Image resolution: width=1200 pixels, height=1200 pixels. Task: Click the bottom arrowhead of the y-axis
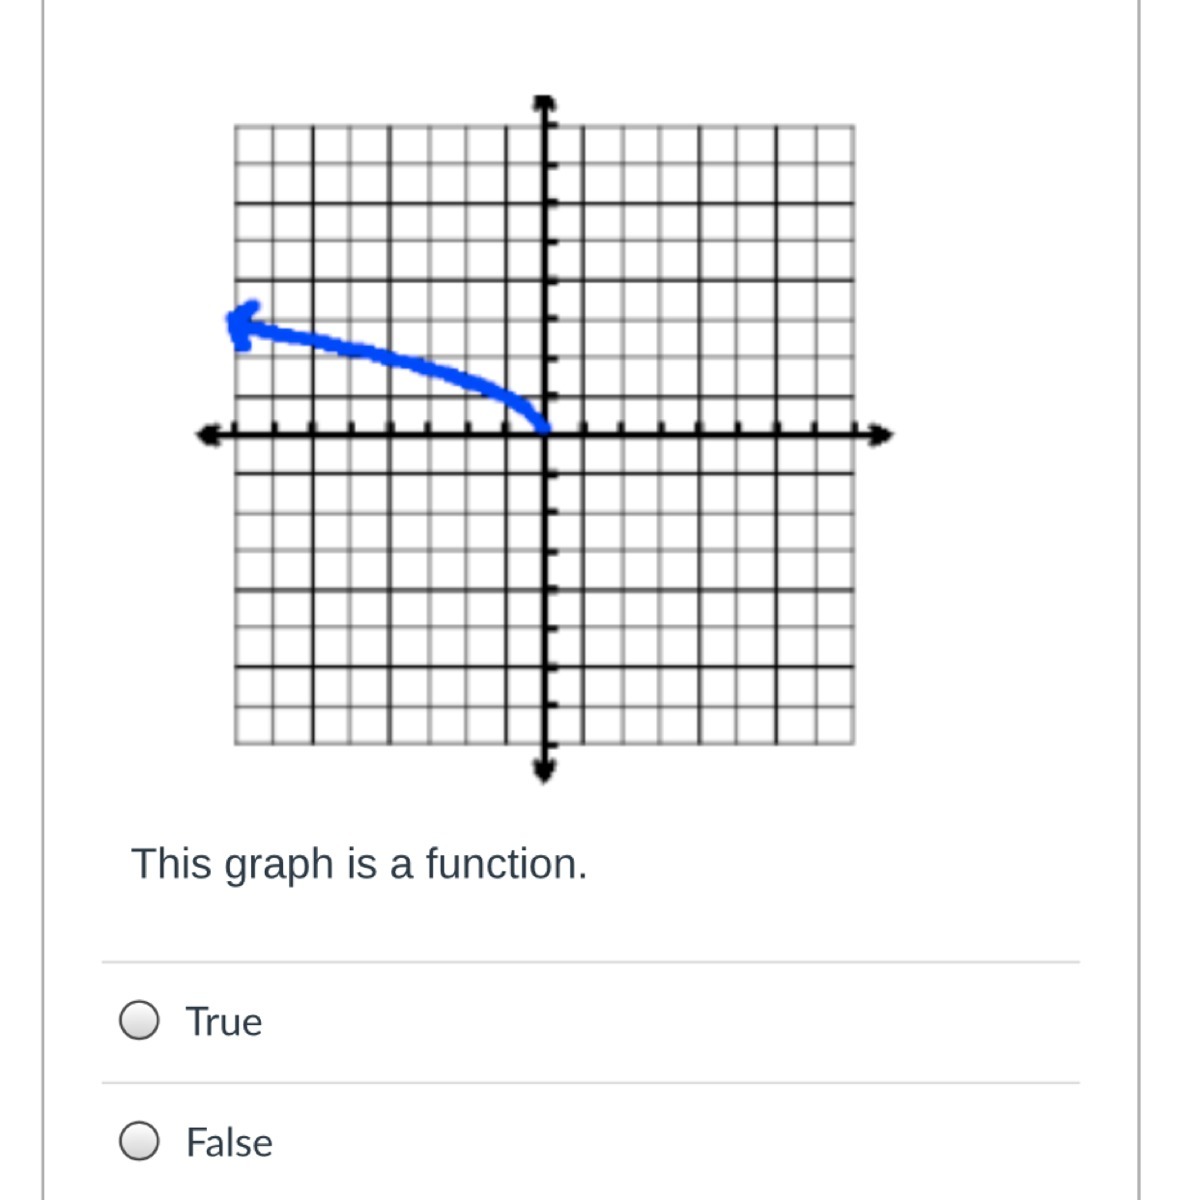coord(543,770)
